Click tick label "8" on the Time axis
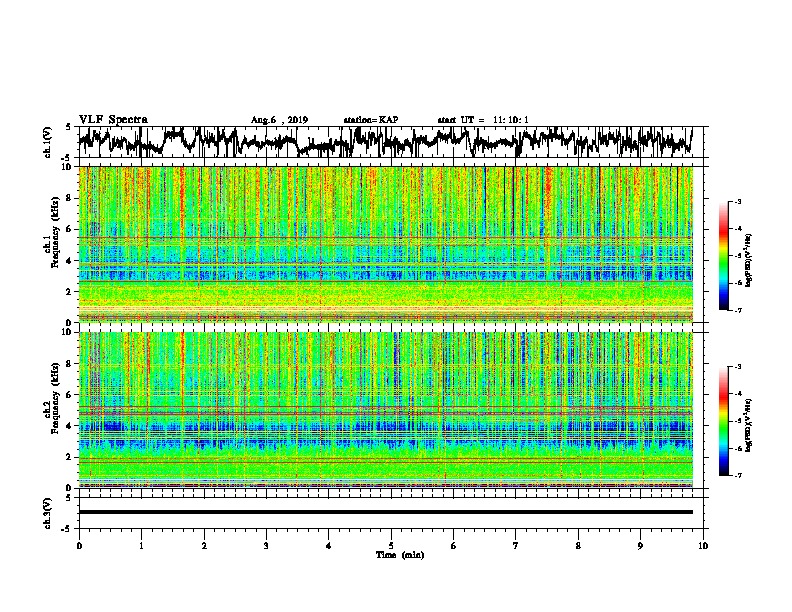 (x=578, y=546)
